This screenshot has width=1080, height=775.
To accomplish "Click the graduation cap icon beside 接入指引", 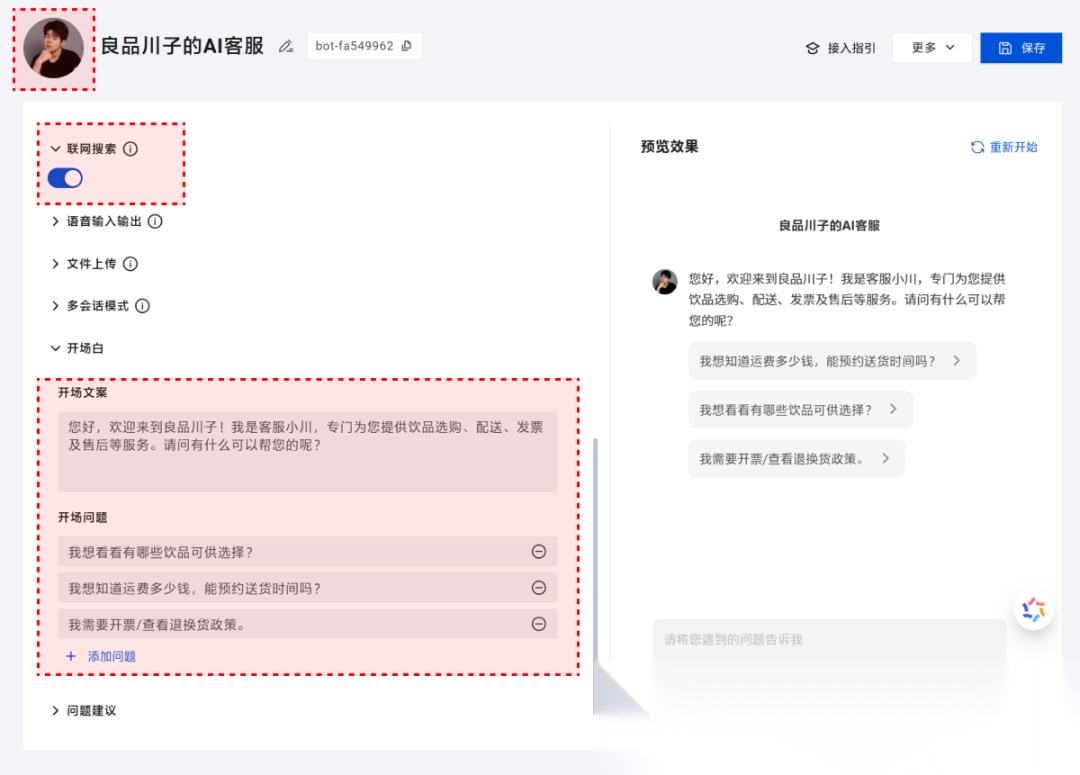I will coord(813,48).
